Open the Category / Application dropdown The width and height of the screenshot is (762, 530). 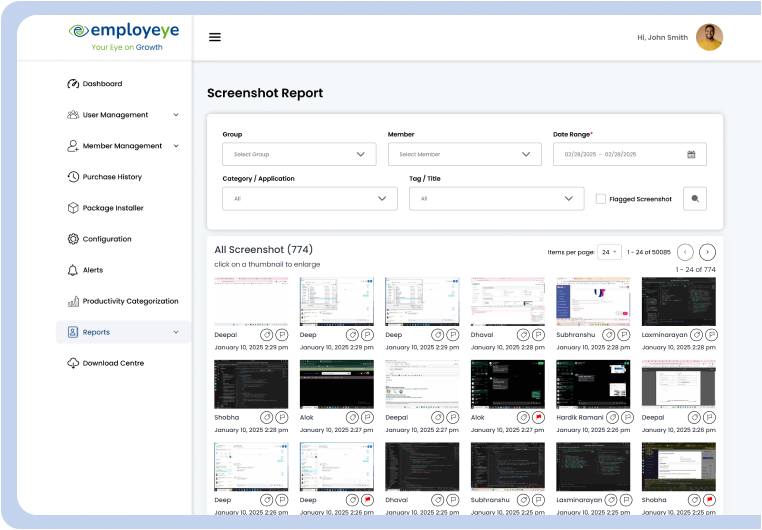(309, 199)
